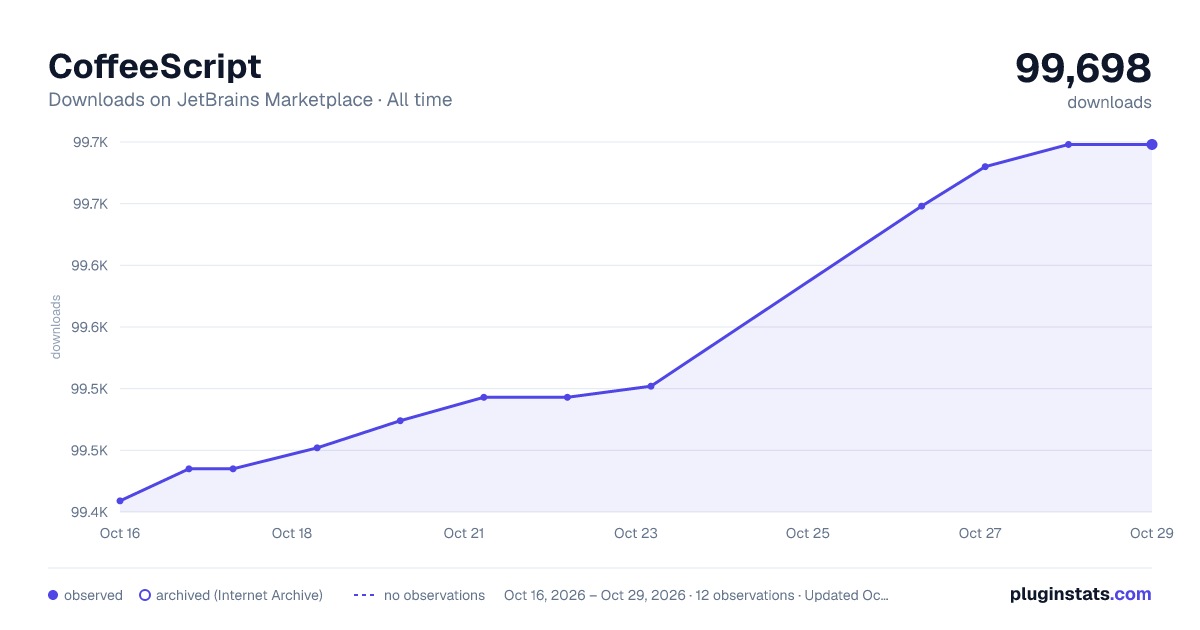Click the vertical "downloads" y-axis title

56,327
